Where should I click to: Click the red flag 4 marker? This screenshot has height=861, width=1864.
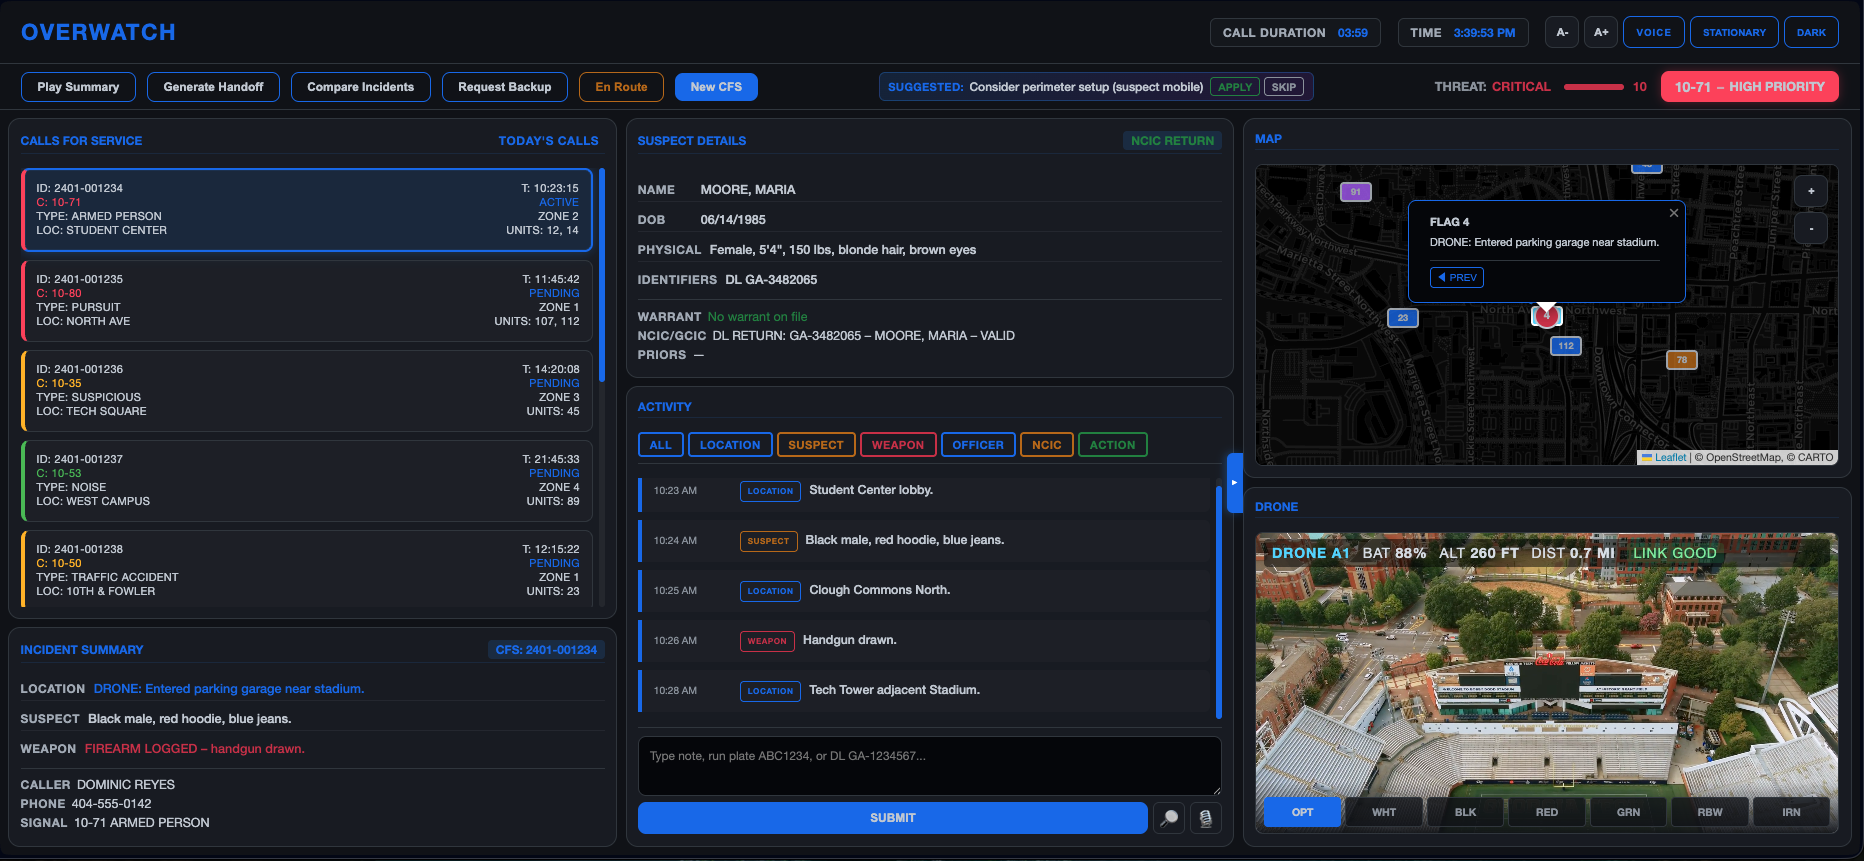[1547, 316]
